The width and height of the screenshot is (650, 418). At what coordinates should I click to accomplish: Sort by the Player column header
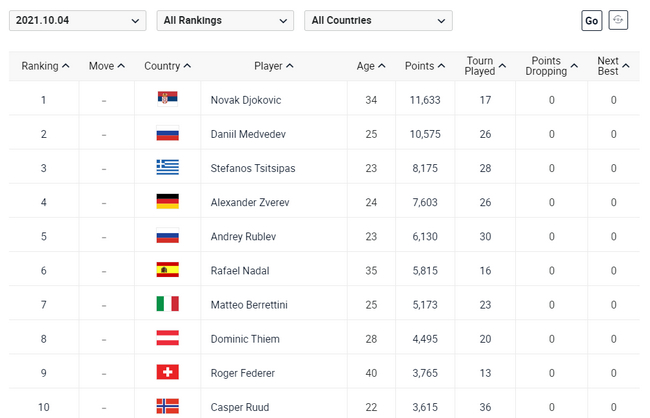(x=274, y=66)
